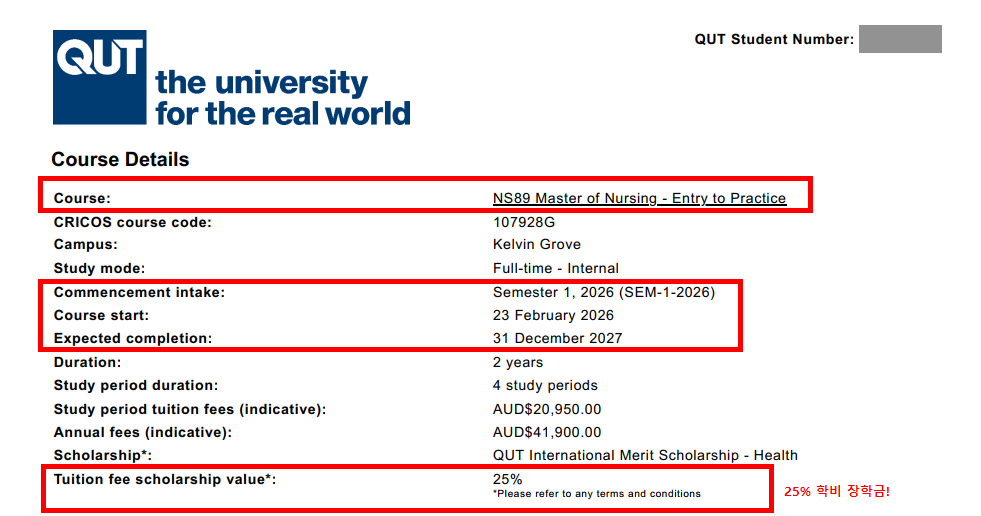Image resolution: width=981 pixels, height=516 pixels.
Task: Click the AUD$41,900.00 annual fees amount
Action: [x=547, y=432]
